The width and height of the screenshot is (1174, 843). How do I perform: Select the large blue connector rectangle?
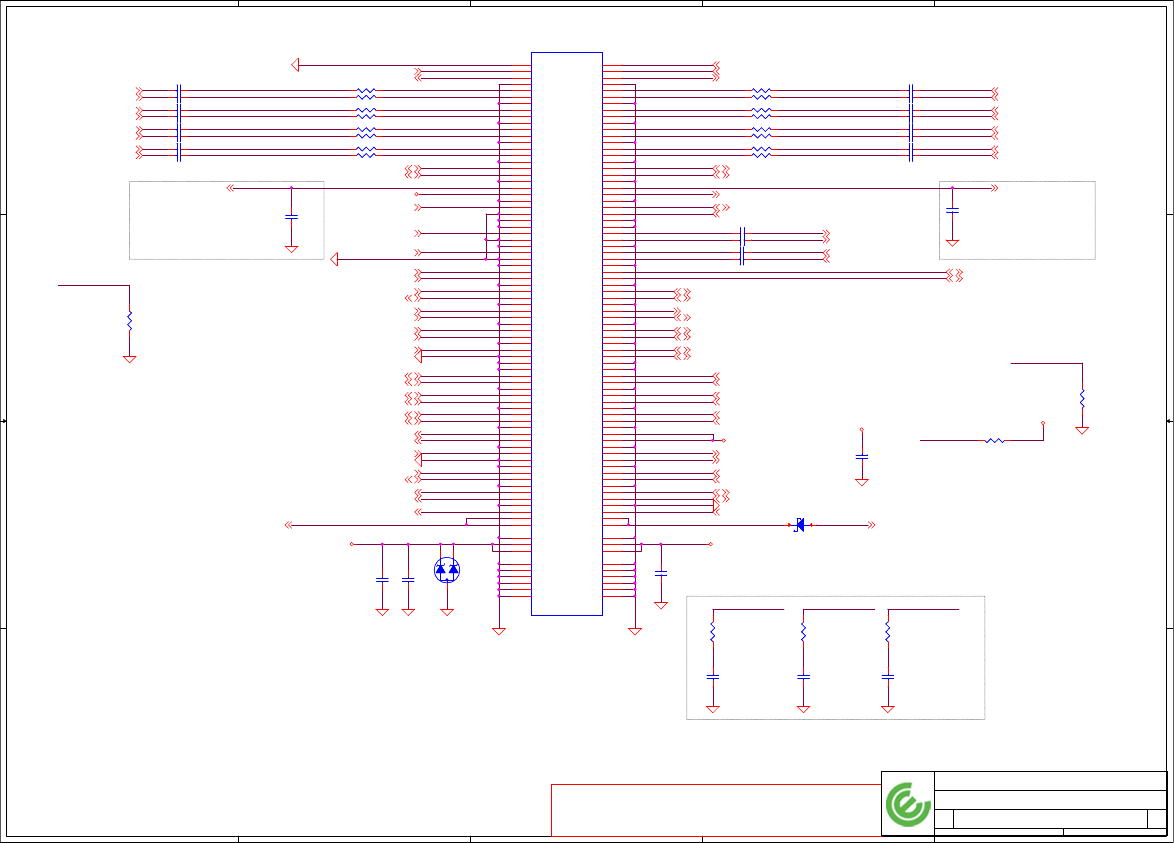[567, 334]
